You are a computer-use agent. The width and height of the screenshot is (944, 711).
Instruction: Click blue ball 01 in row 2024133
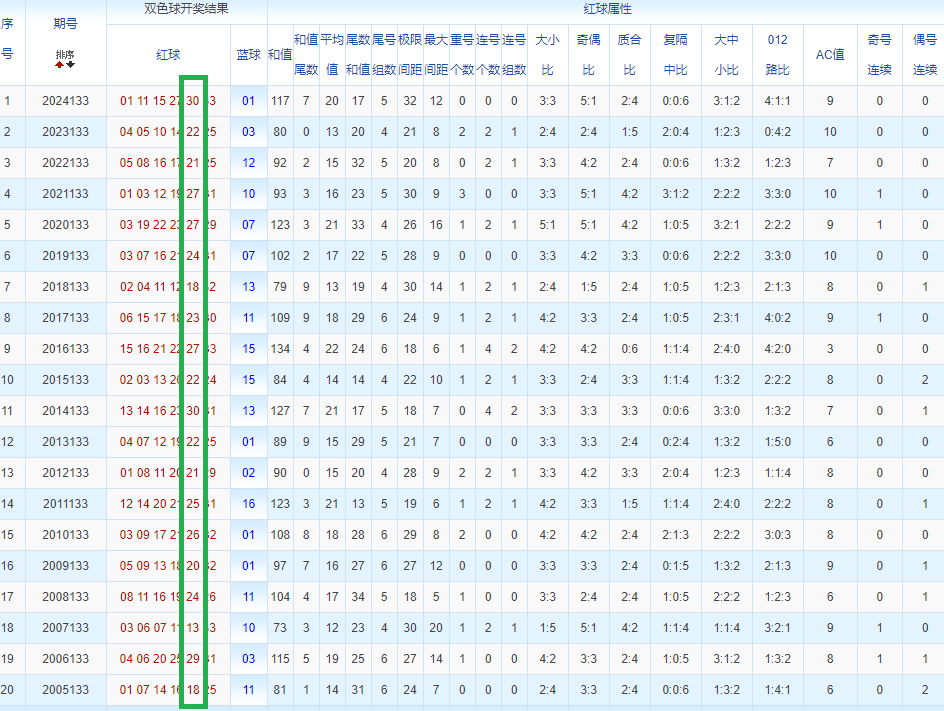[x=249, y=101]
